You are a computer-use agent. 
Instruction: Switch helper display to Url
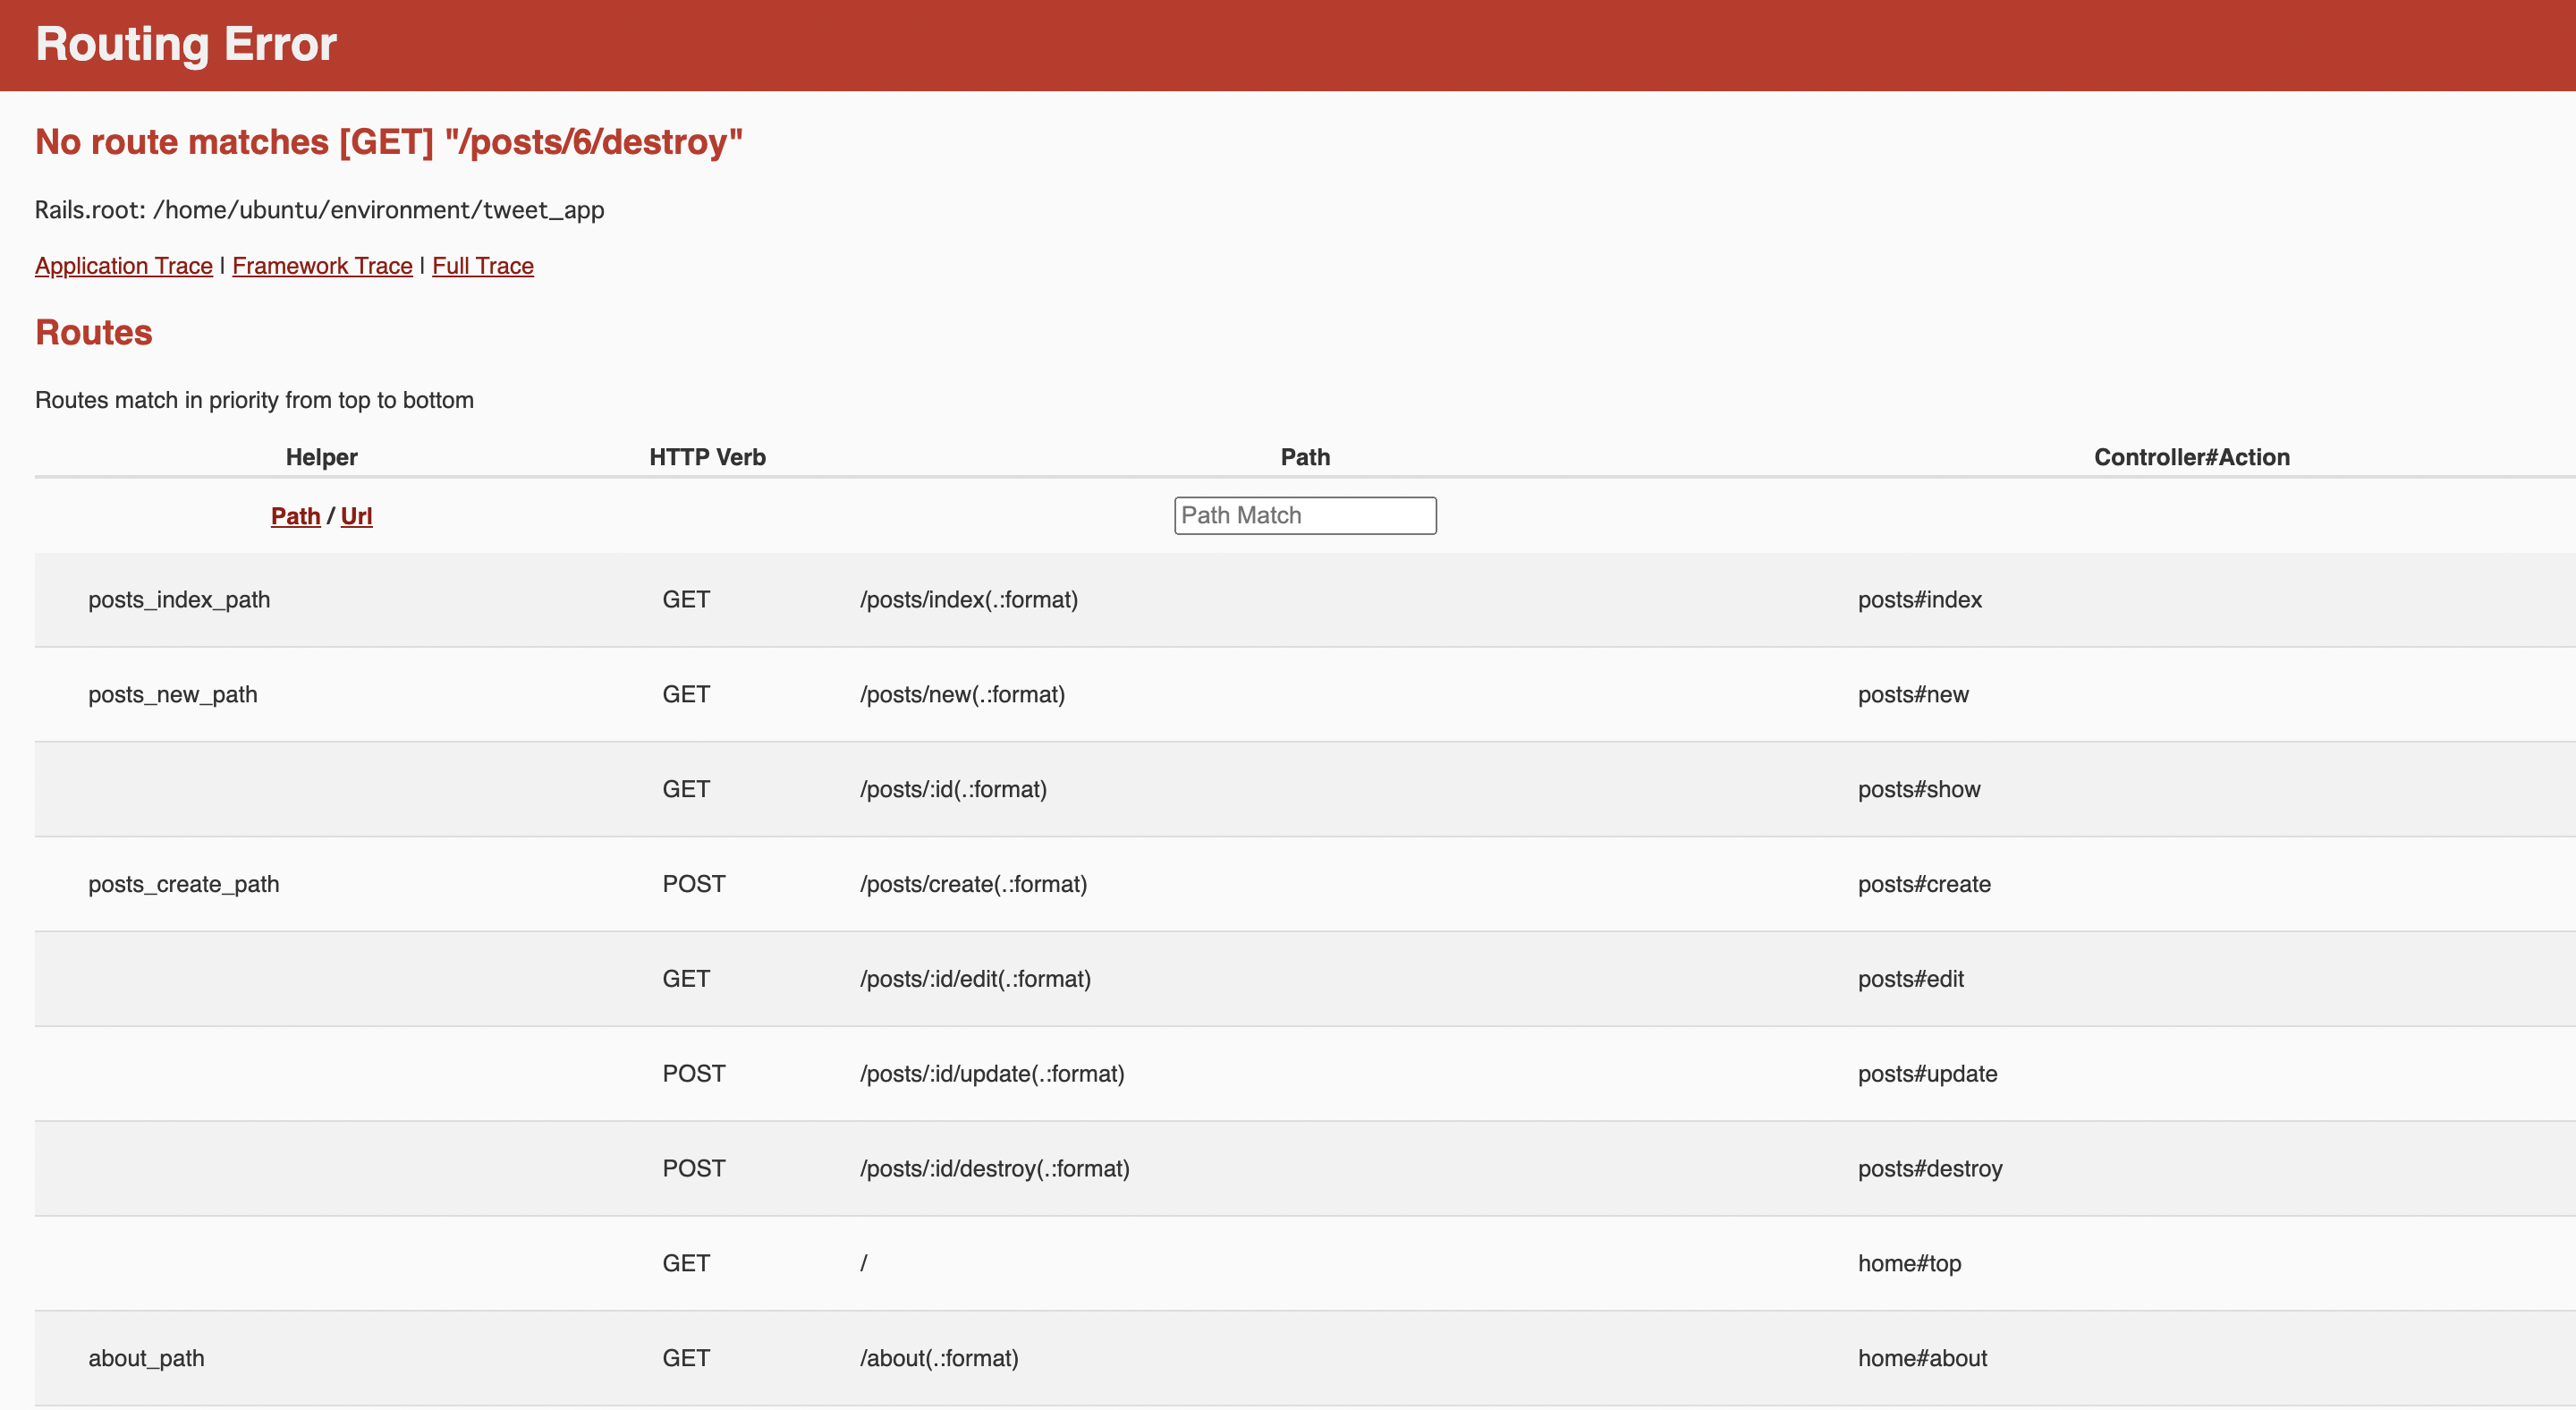pos(356,516)
